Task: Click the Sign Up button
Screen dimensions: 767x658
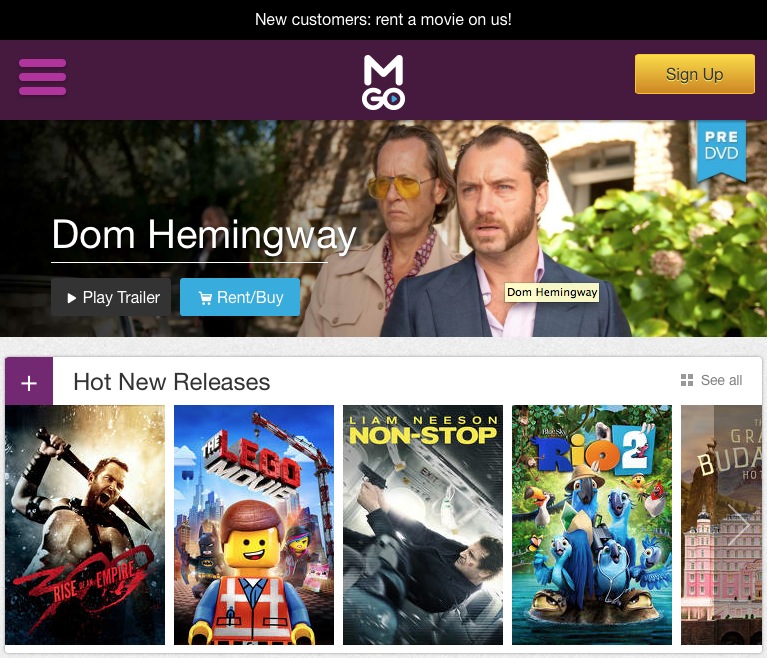Action: 695,74
